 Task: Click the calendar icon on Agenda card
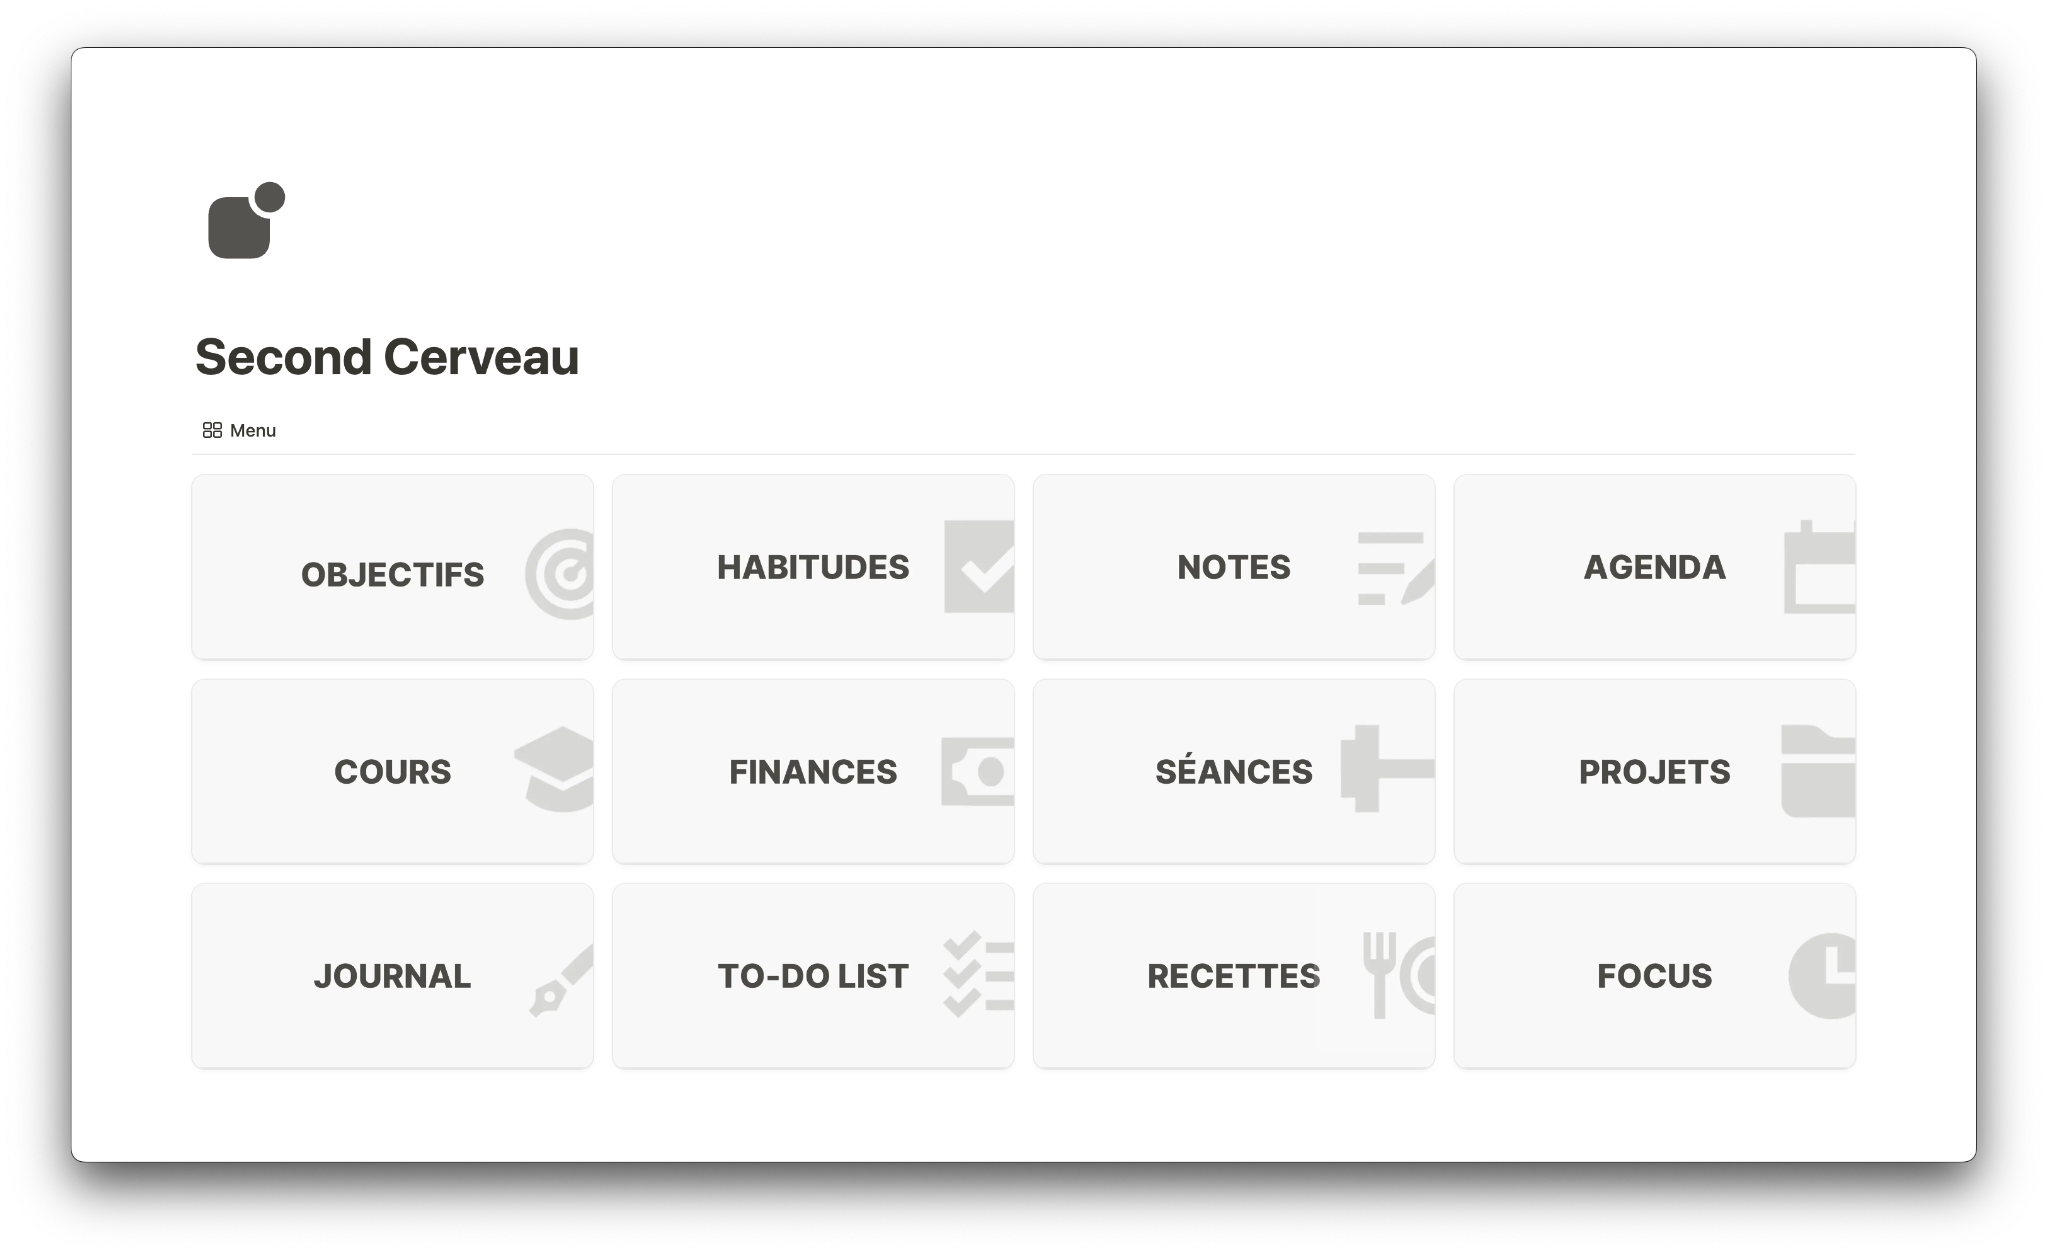[1820, 567]
